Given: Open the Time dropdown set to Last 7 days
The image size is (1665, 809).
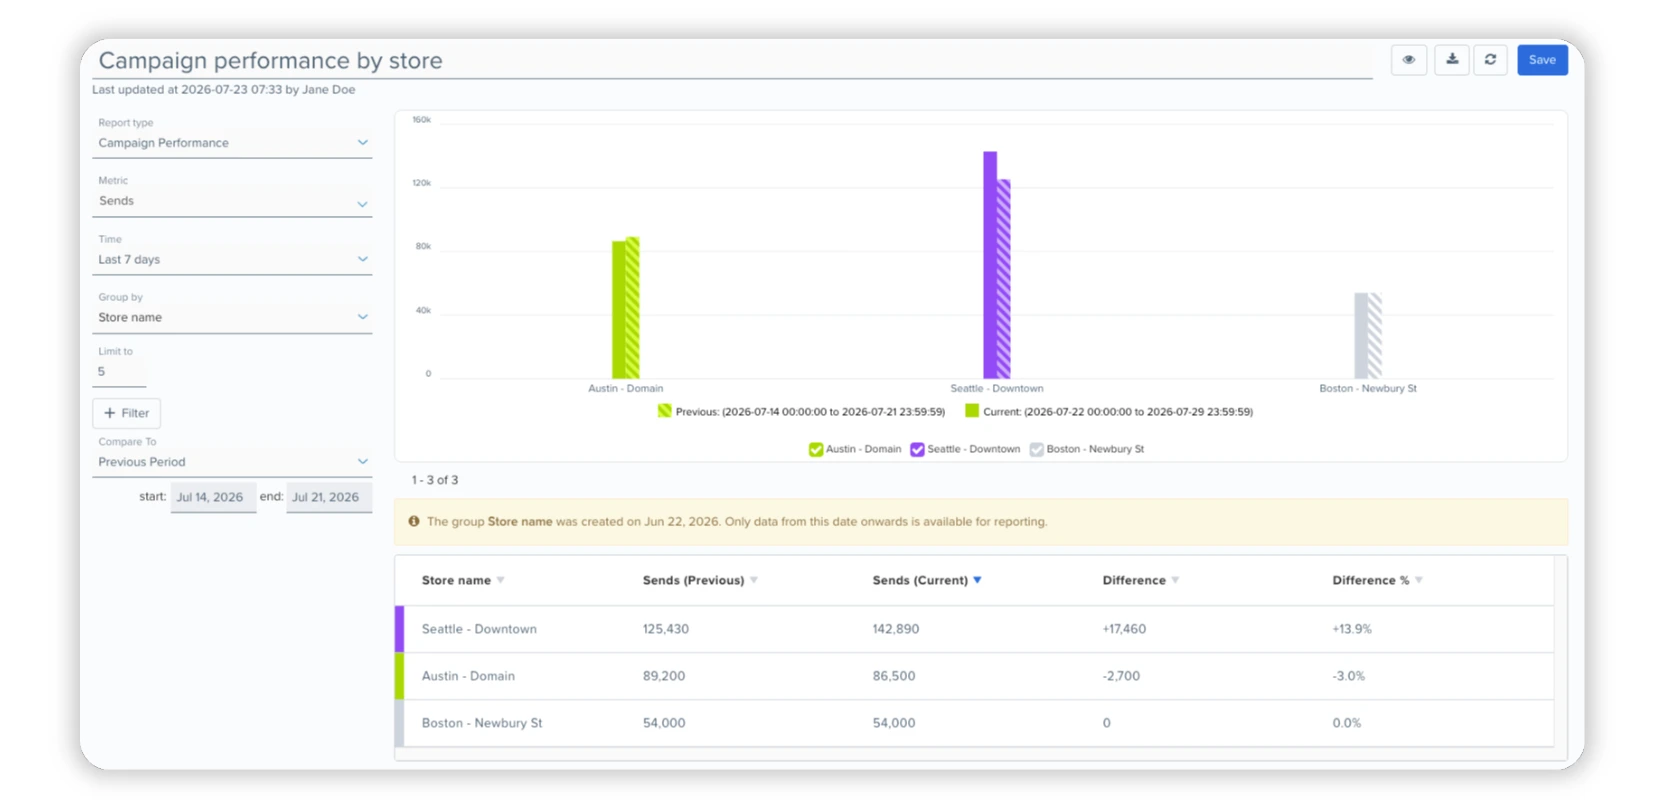Looking at the screenshot, I should click(x=232, y=260).
